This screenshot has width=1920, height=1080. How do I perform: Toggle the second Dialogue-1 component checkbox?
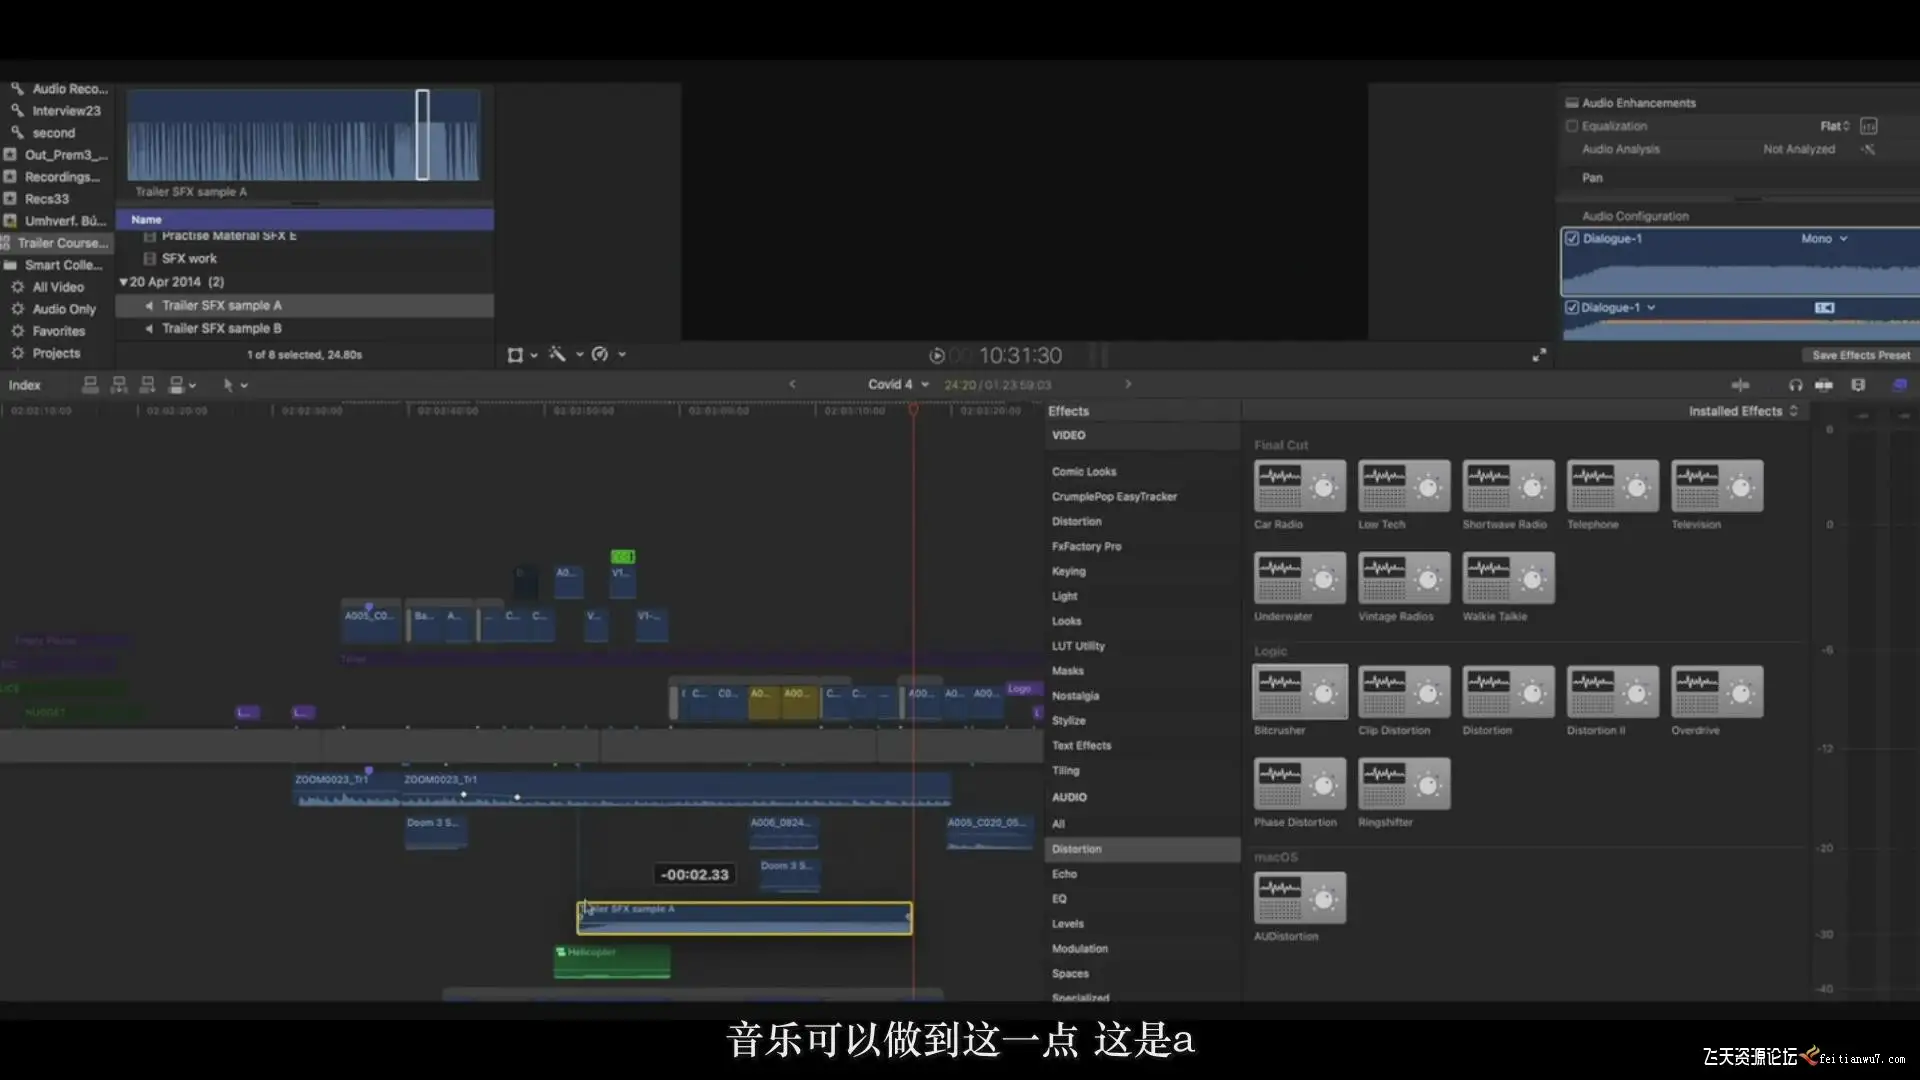pyautogui.click(x=1572, y=308)
